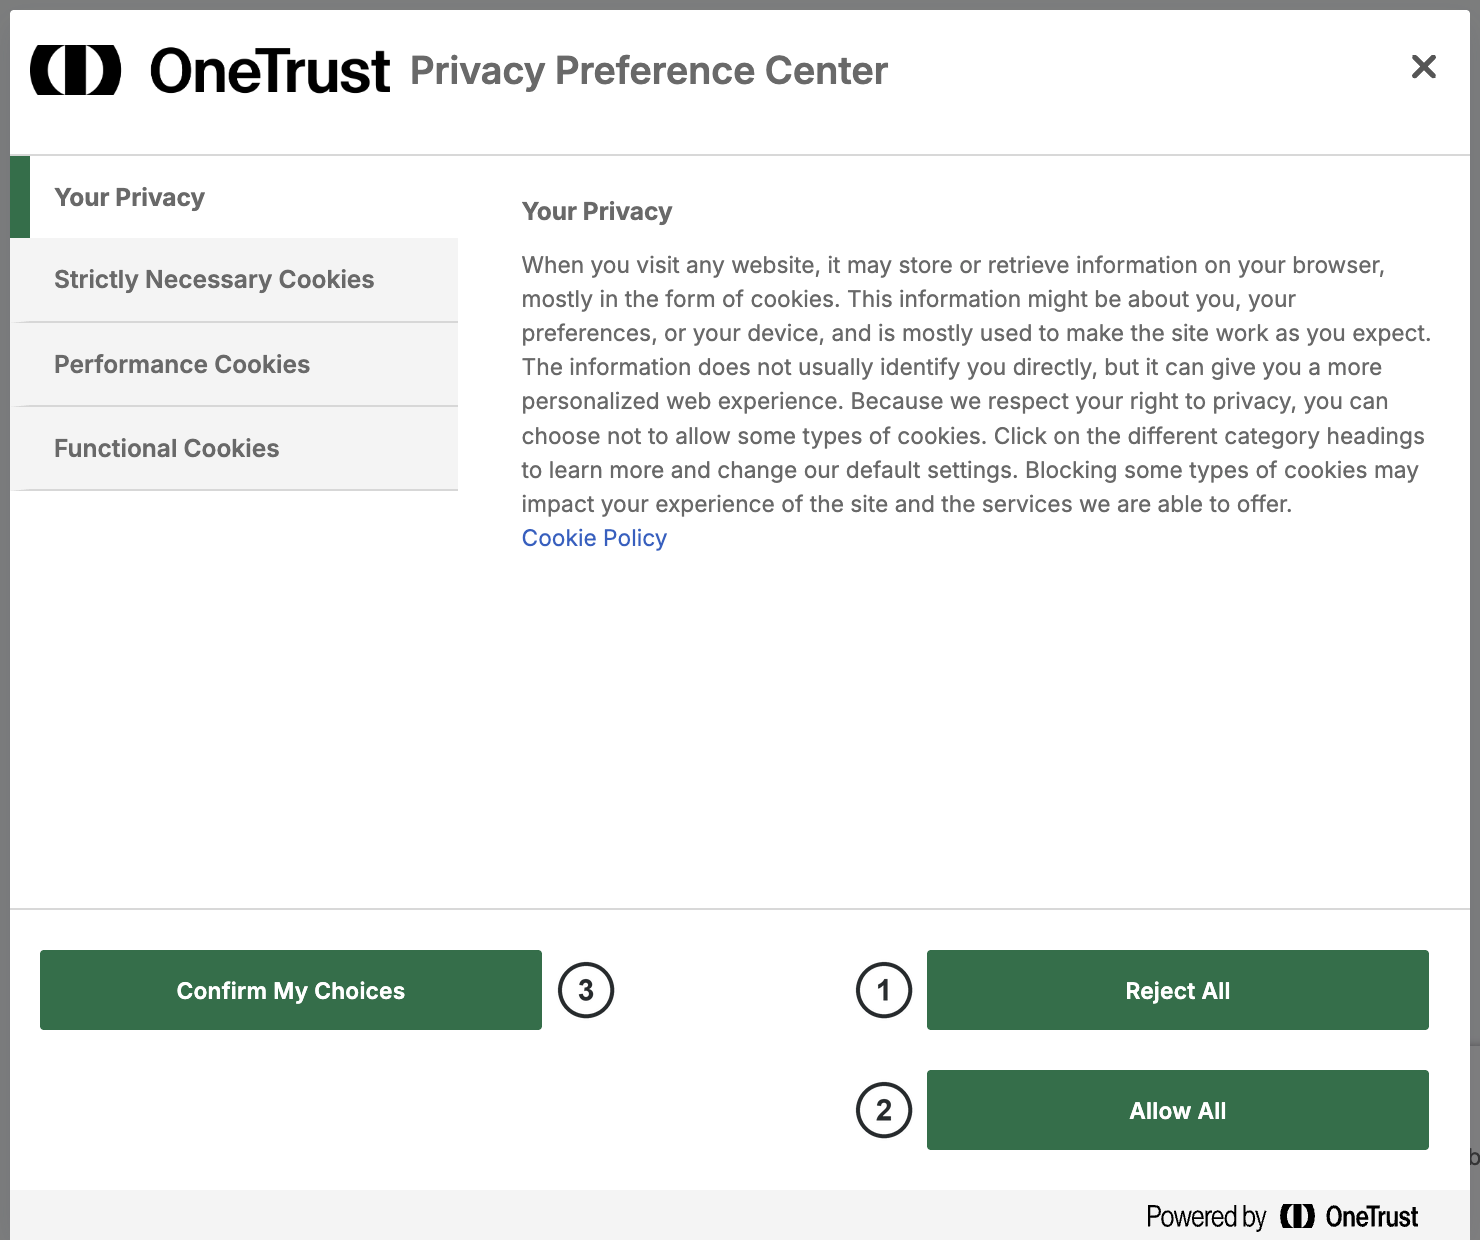
Task: Click the circled number 3 marker
Action: (x=586, y=990)
